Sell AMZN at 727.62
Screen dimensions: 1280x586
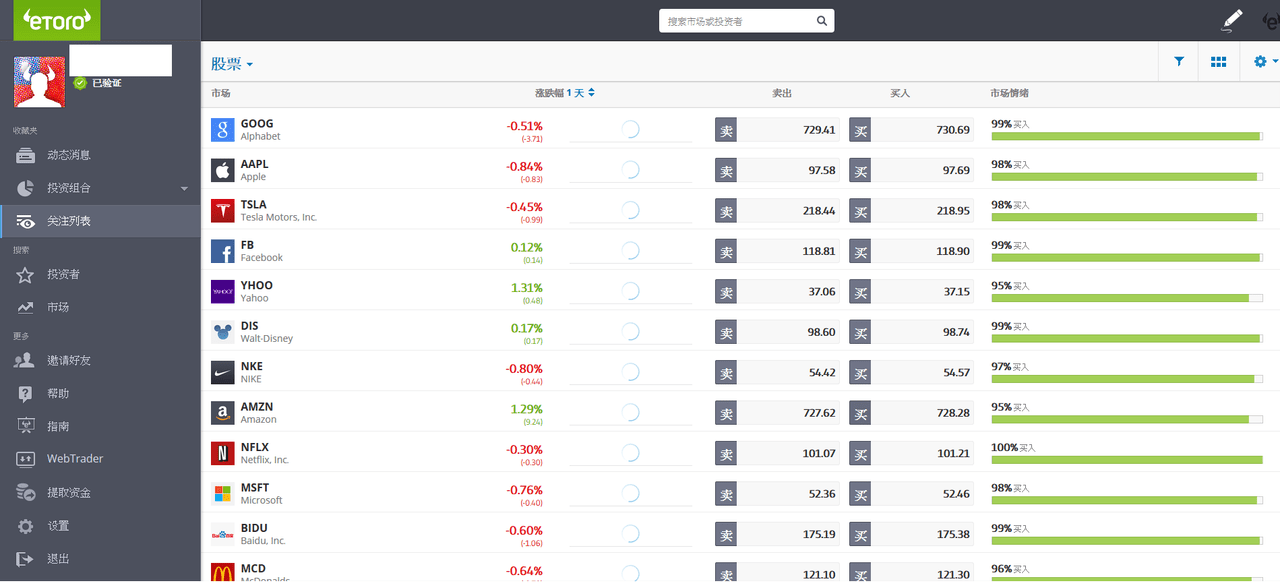pos(777,413)
